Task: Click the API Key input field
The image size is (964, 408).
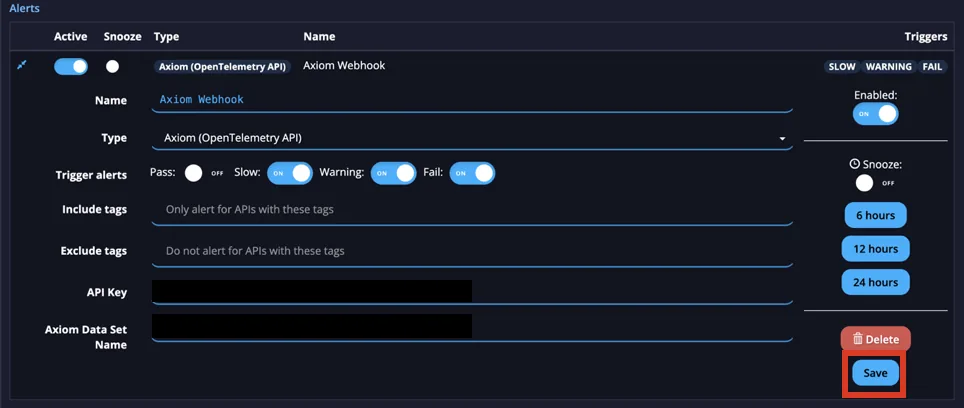Action: coord(472,292)
